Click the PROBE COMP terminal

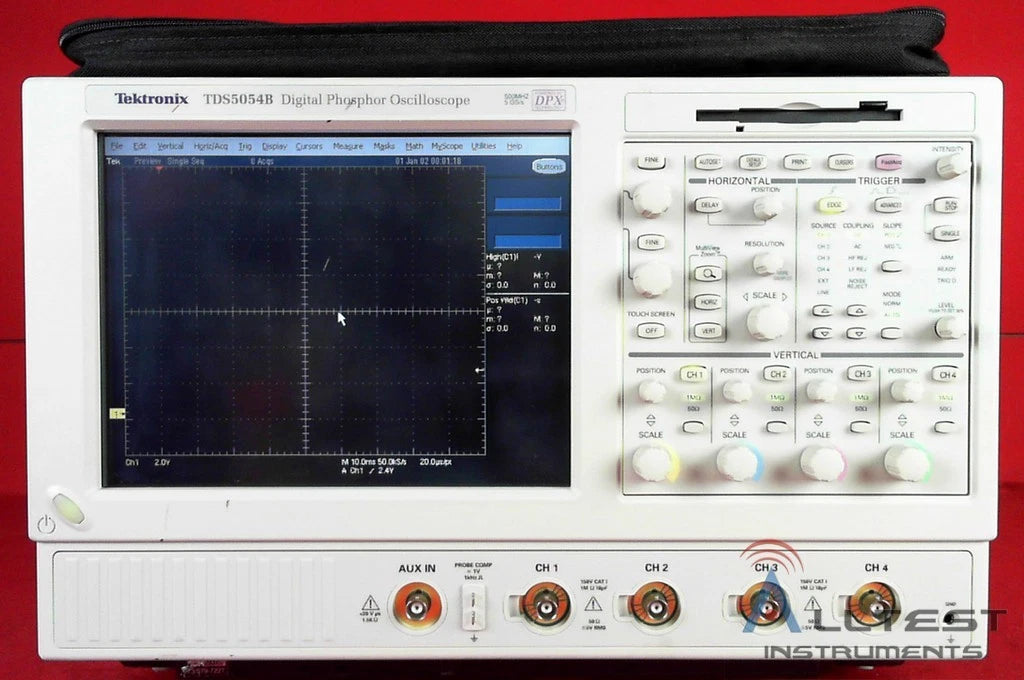(473, 608)
